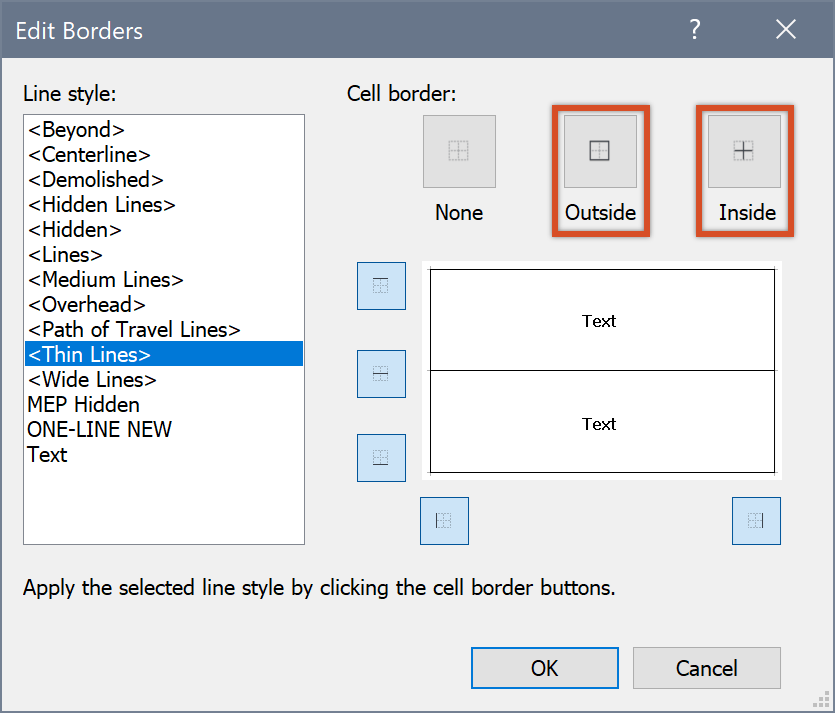Pick the <Hidden Lines> line style

pyautogui.click(x=101, y=204)
